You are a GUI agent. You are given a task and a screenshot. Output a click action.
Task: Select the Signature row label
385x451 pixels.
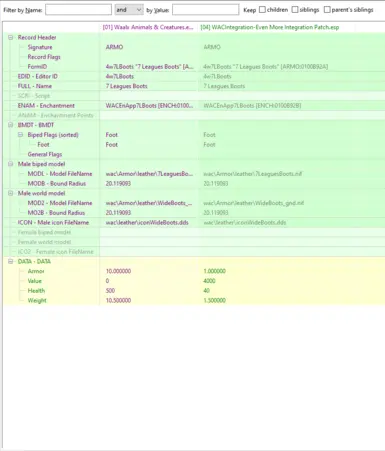40,47
